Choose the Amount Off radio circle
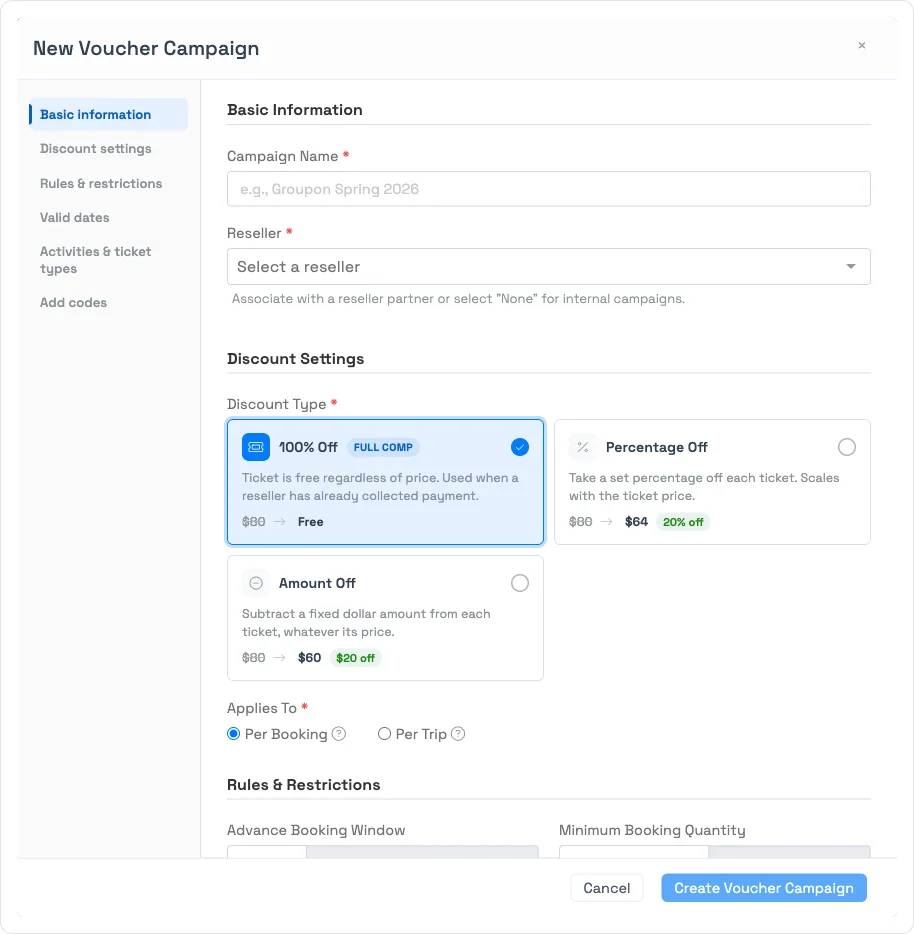Screen dimensions: 914x934 click(520, 583)
